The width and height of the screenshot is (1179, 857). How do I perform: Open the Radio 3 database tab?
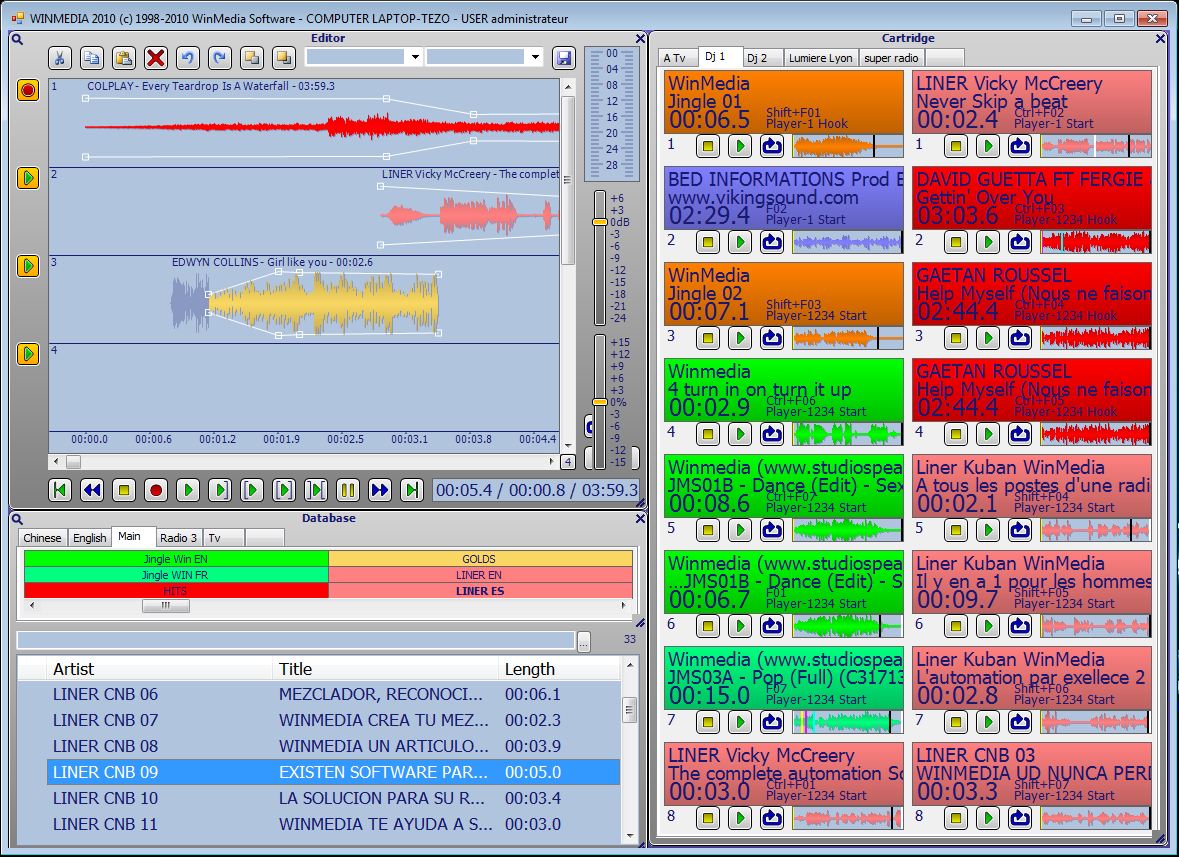(x=179, y=538)
